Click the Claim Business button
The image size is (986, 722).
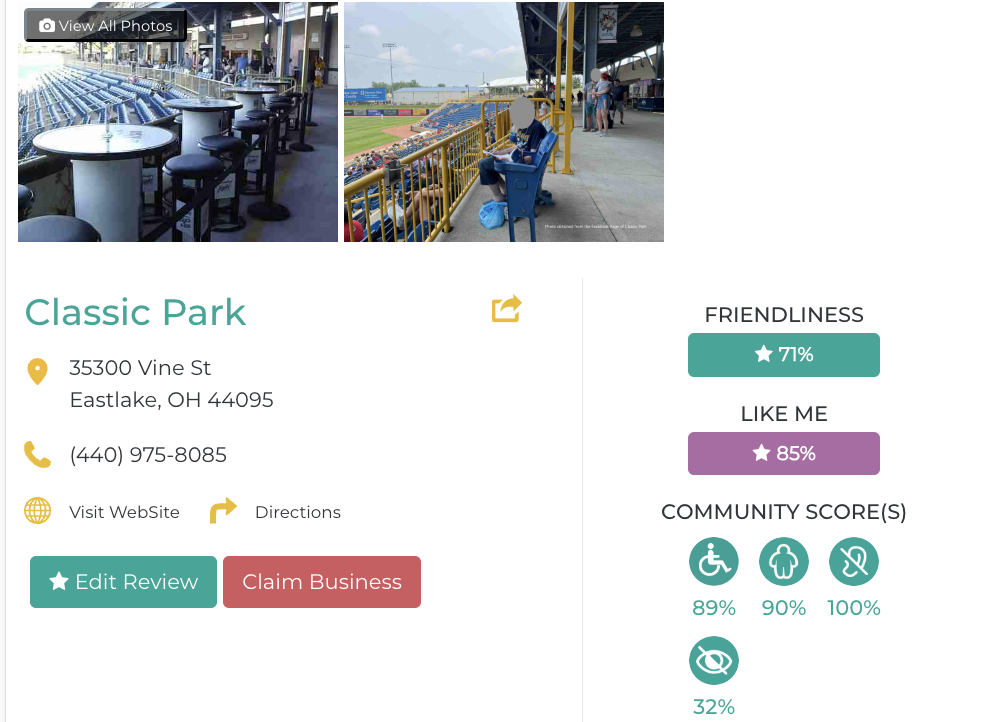(322, 582)
